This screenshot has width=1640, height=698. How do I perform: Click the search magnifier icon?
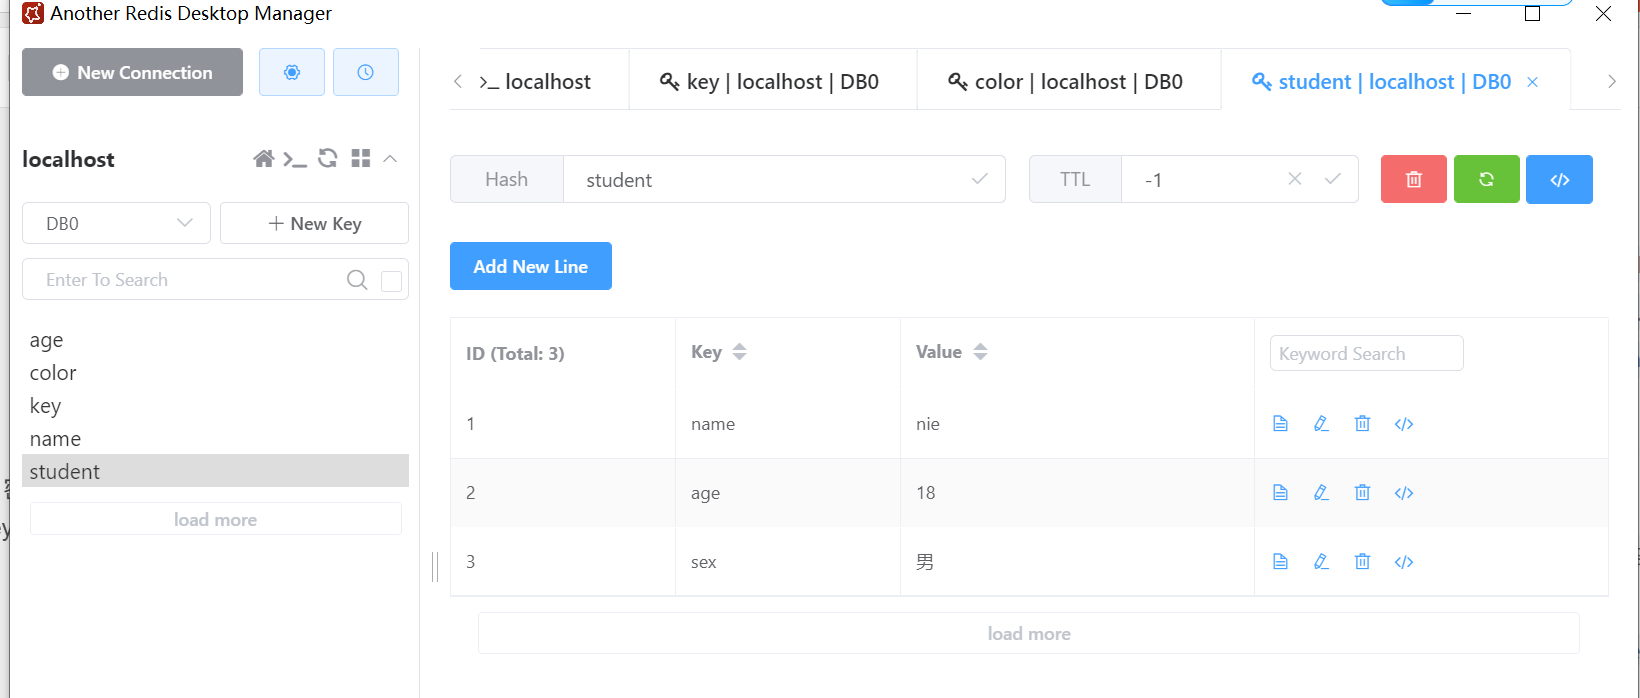click(357, 280)
